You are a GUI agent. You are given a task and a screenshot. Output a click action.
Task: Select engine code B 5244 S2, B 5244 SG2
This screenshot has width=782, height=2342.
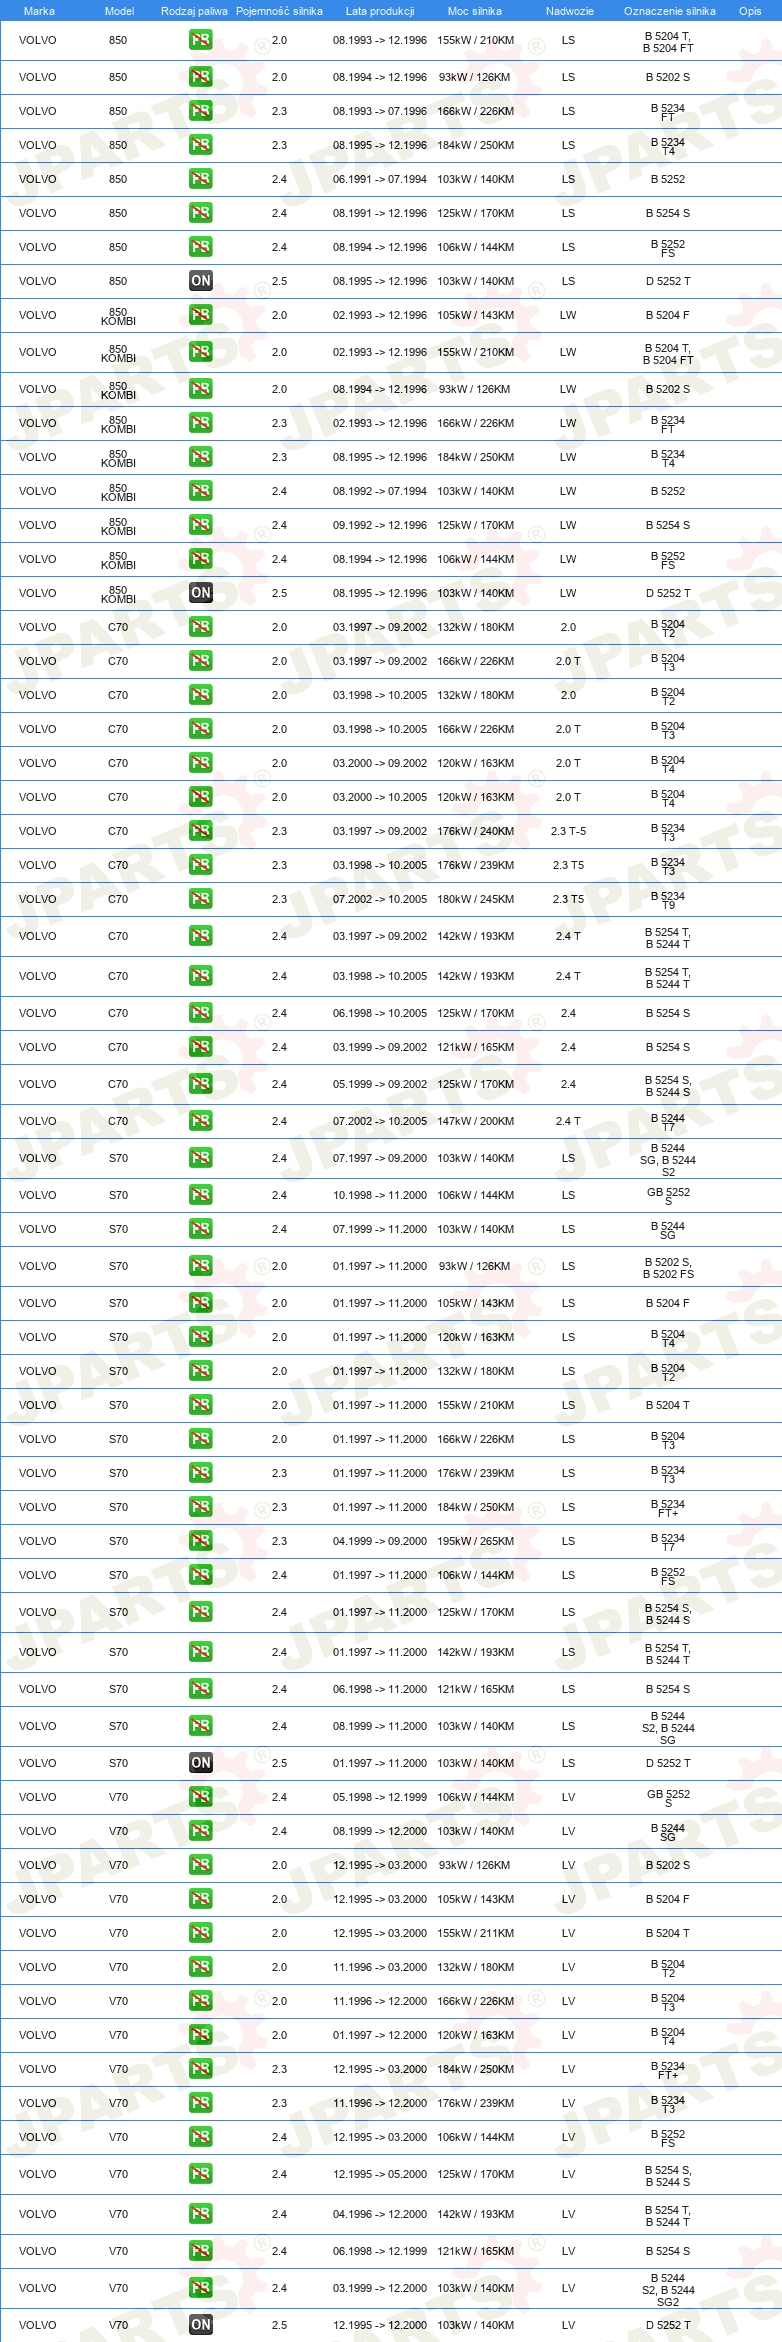[x=668, y=2290]
